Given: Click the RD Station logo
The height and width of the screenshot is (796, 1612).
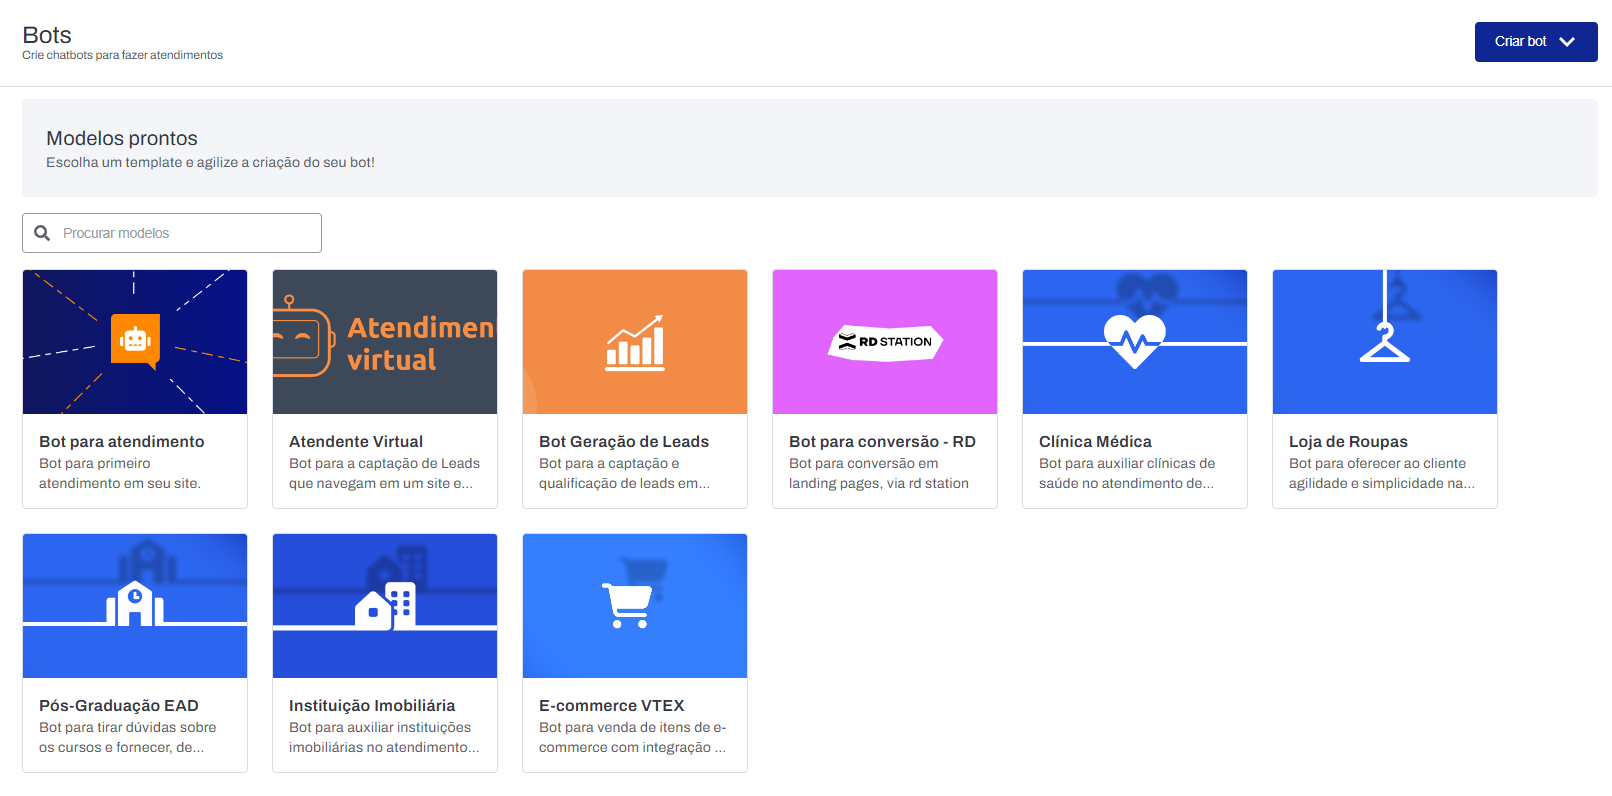Looking at the screenshot, I should (885, 342).
